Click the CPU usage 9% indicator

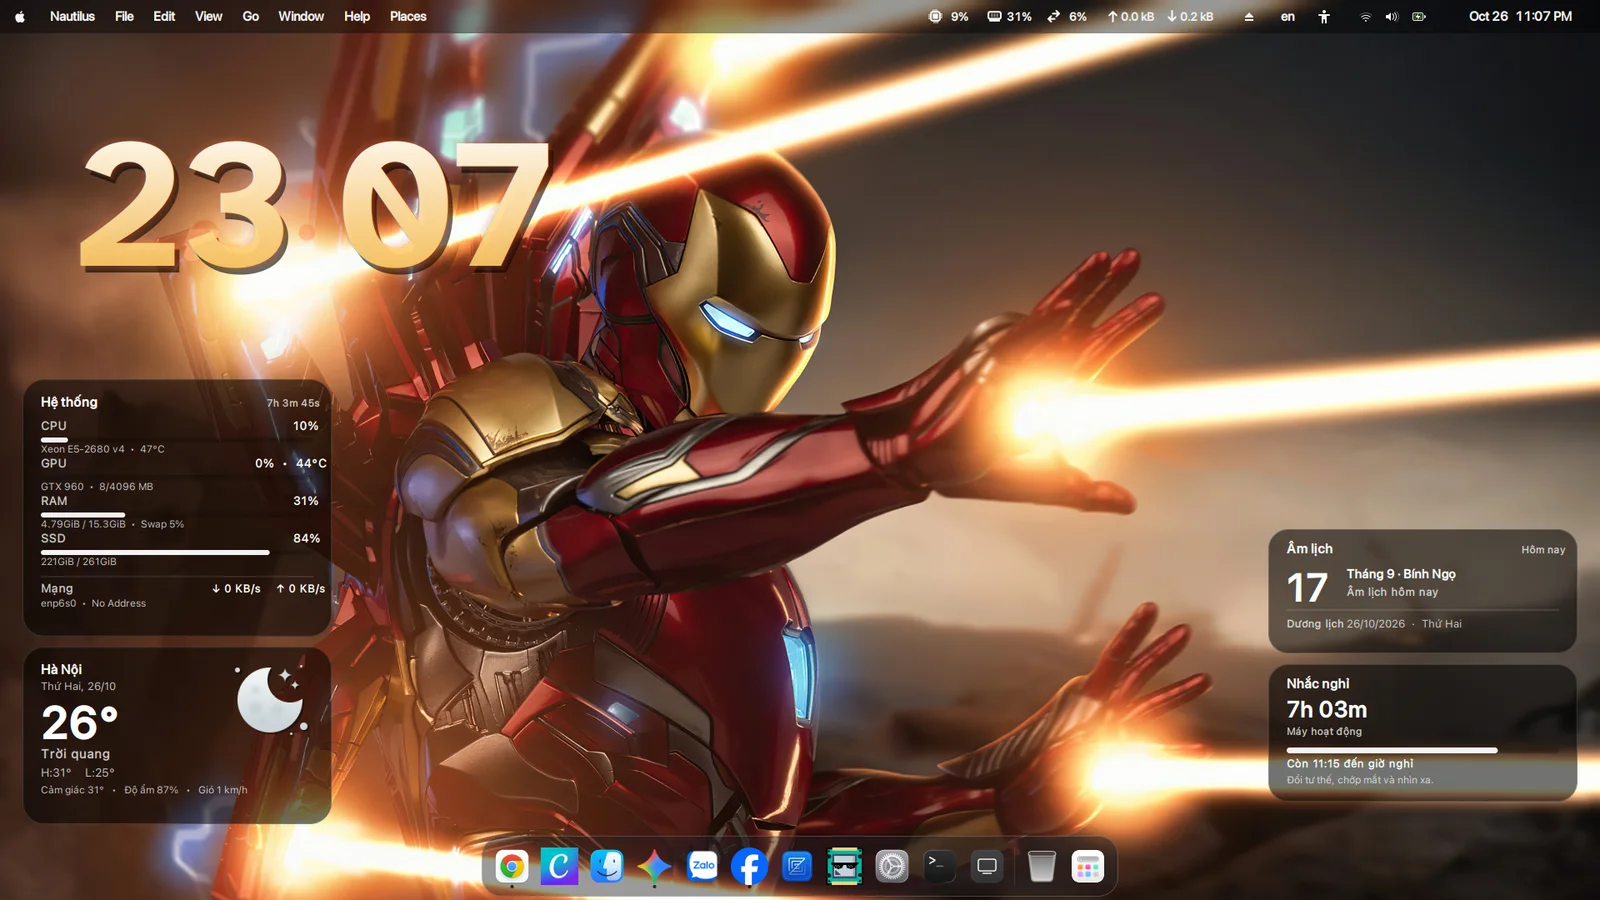tap(948, 16)
